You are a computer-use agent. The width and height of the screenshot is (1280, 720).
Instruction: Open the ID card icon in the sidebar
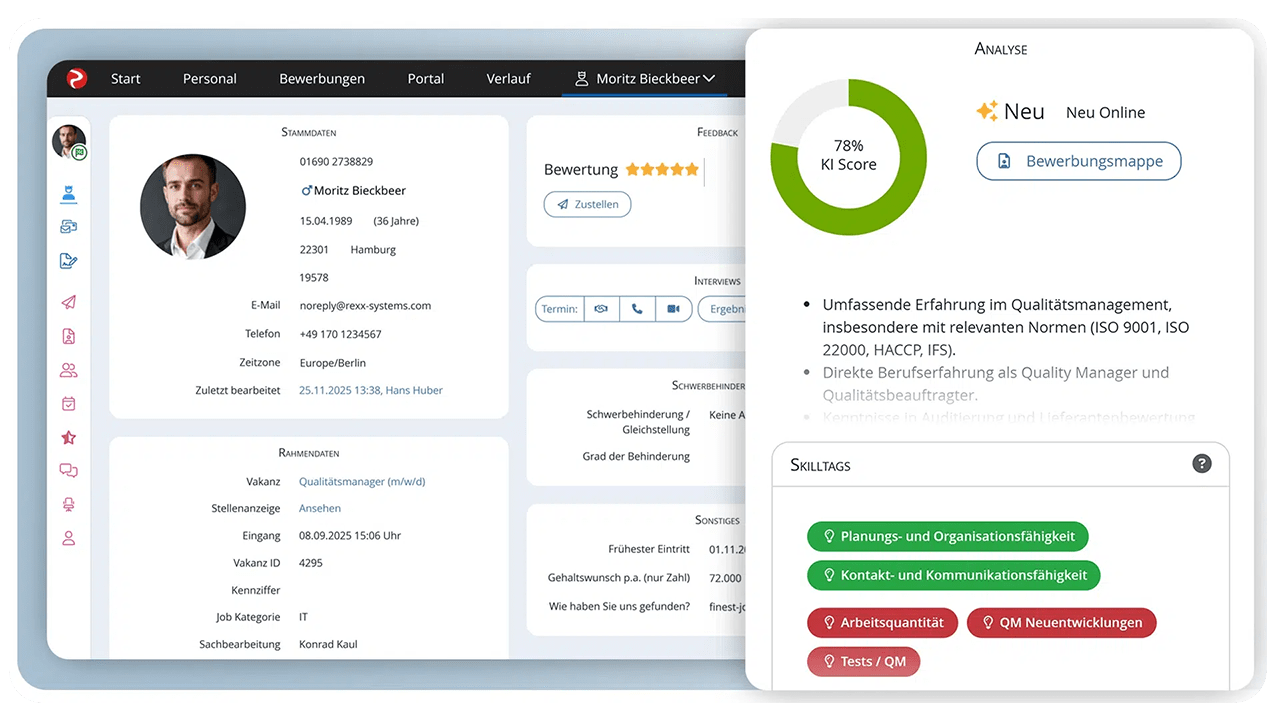(69, 227)
